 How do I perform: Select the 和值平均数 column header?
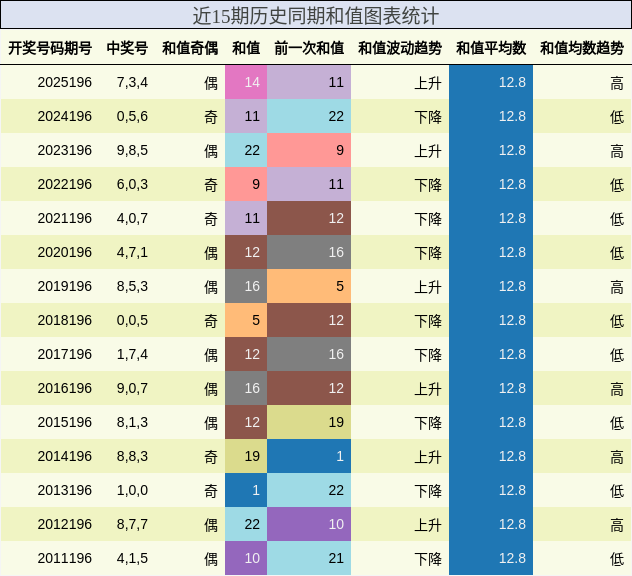click(x=491, y=48)
